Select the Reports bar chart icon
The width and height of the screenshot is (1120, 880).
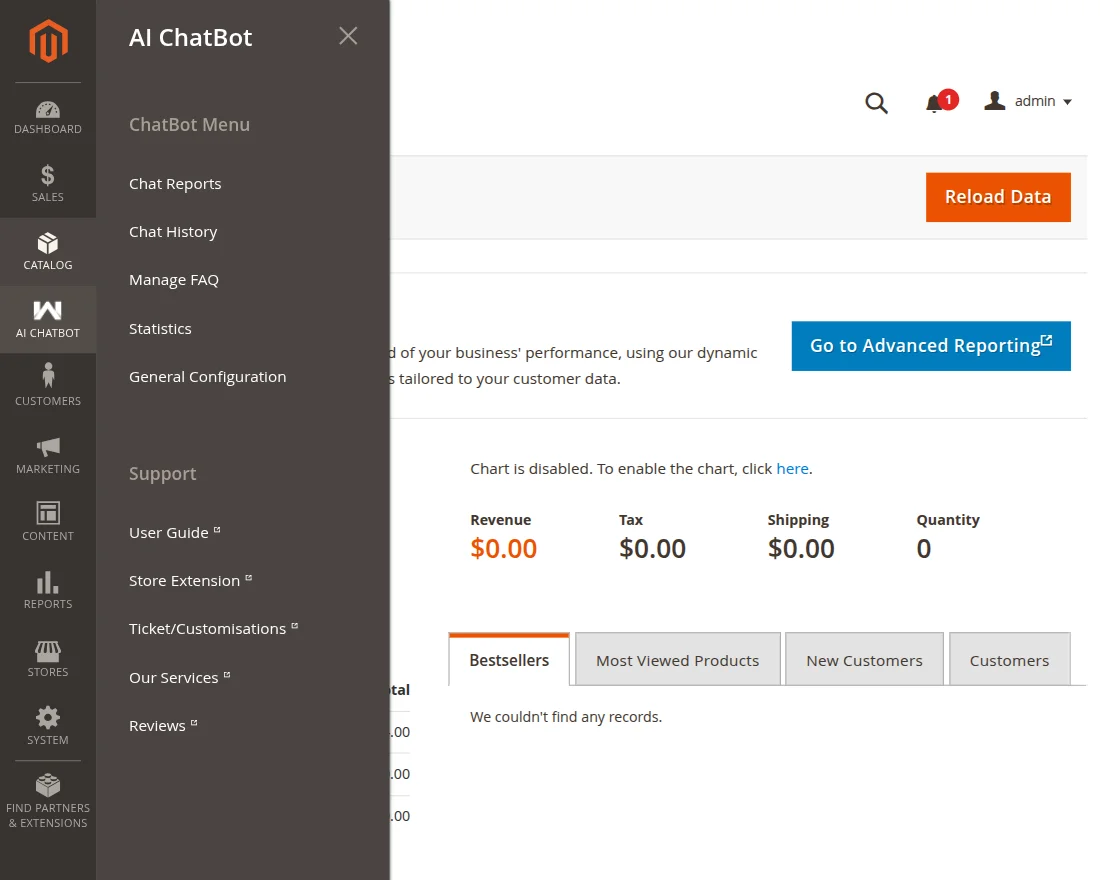pyautogui.click(x=48, y=583)
